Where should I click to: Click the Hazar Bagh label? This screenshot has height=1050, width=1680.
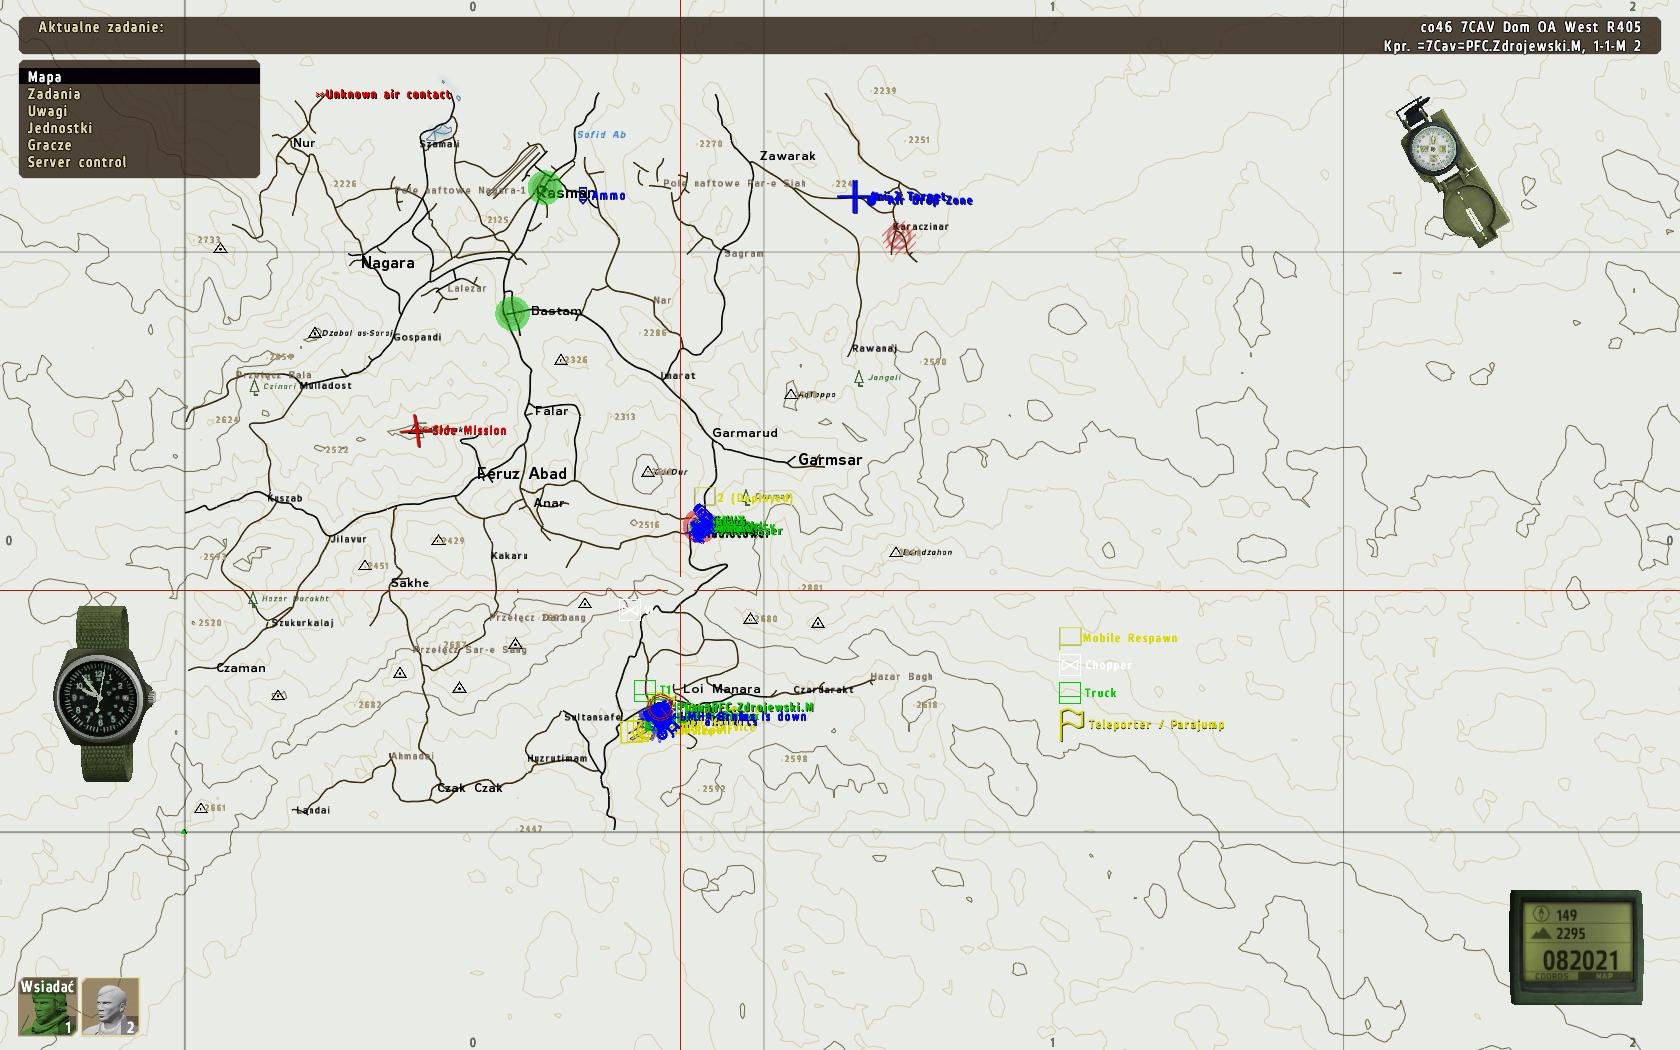(901, 677)
